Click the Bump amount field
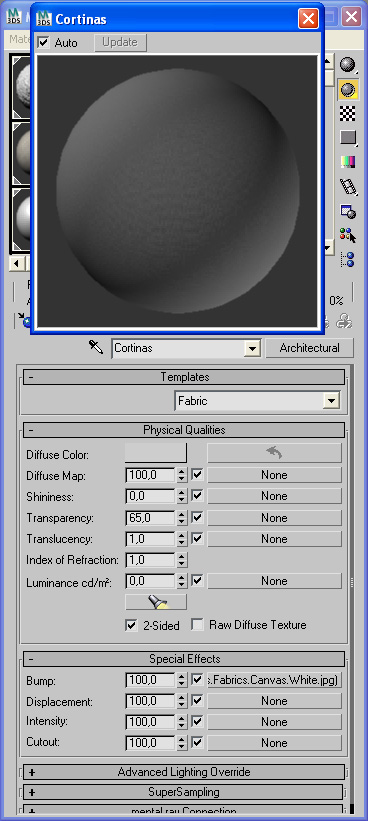Screen dimensions: 368x821 coord(150,681)
